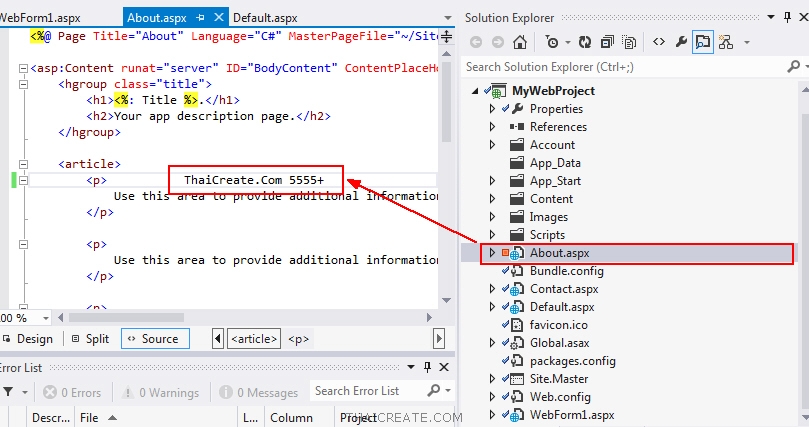Collapse MyWebProject project node

click(x=475, y=91)
